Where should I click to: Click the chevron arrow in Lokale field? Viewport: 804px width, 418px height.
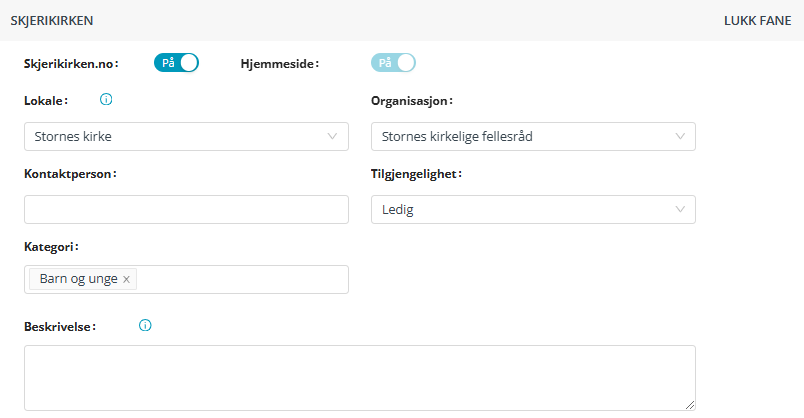(333, 136)
